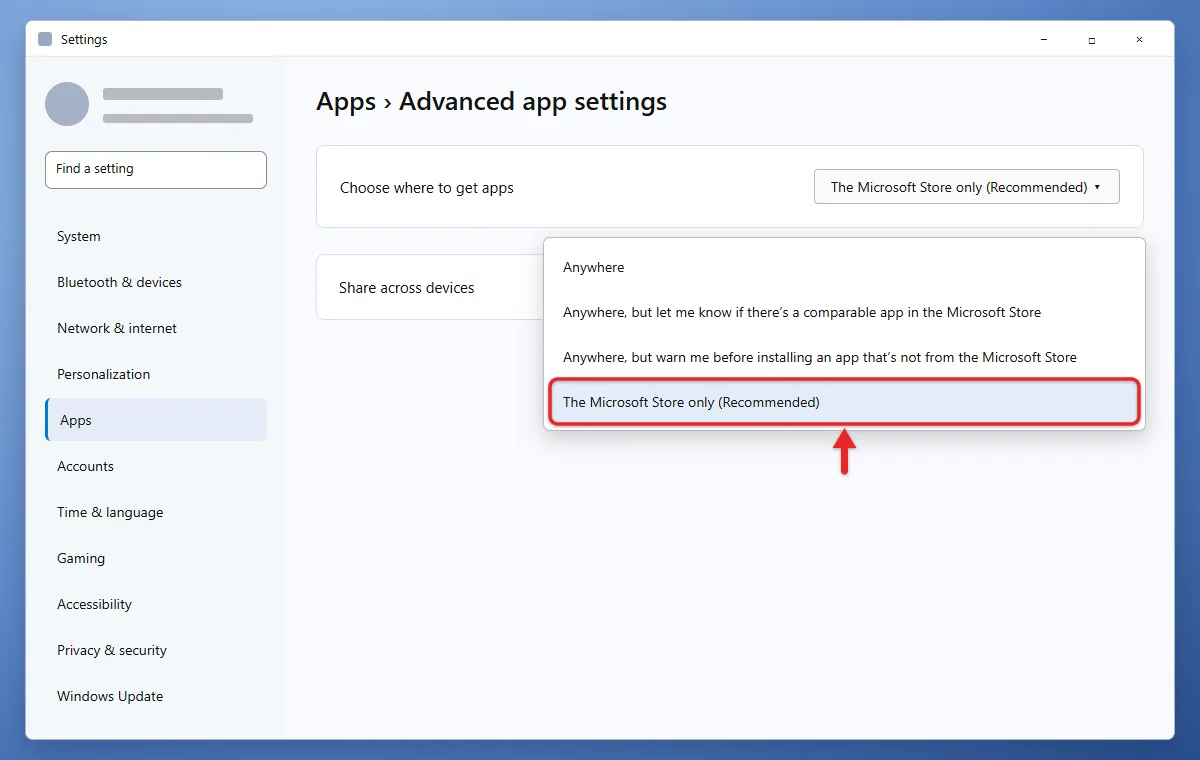Image resolution: width=1200 pixels, height=760 pixels.
Task: Open Windows Update settings
Action: tap(156, 697)
